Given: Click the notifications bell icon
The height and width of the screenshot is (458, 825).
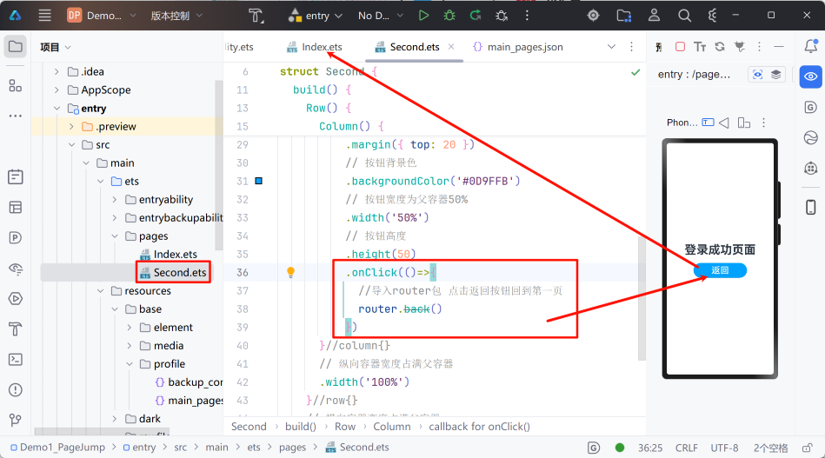Looking at the screenshot, I should point(811,46).
